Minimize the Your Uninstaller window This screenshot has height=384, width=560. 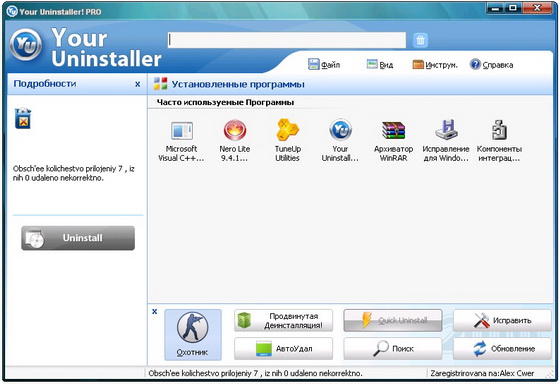(496, 8)
